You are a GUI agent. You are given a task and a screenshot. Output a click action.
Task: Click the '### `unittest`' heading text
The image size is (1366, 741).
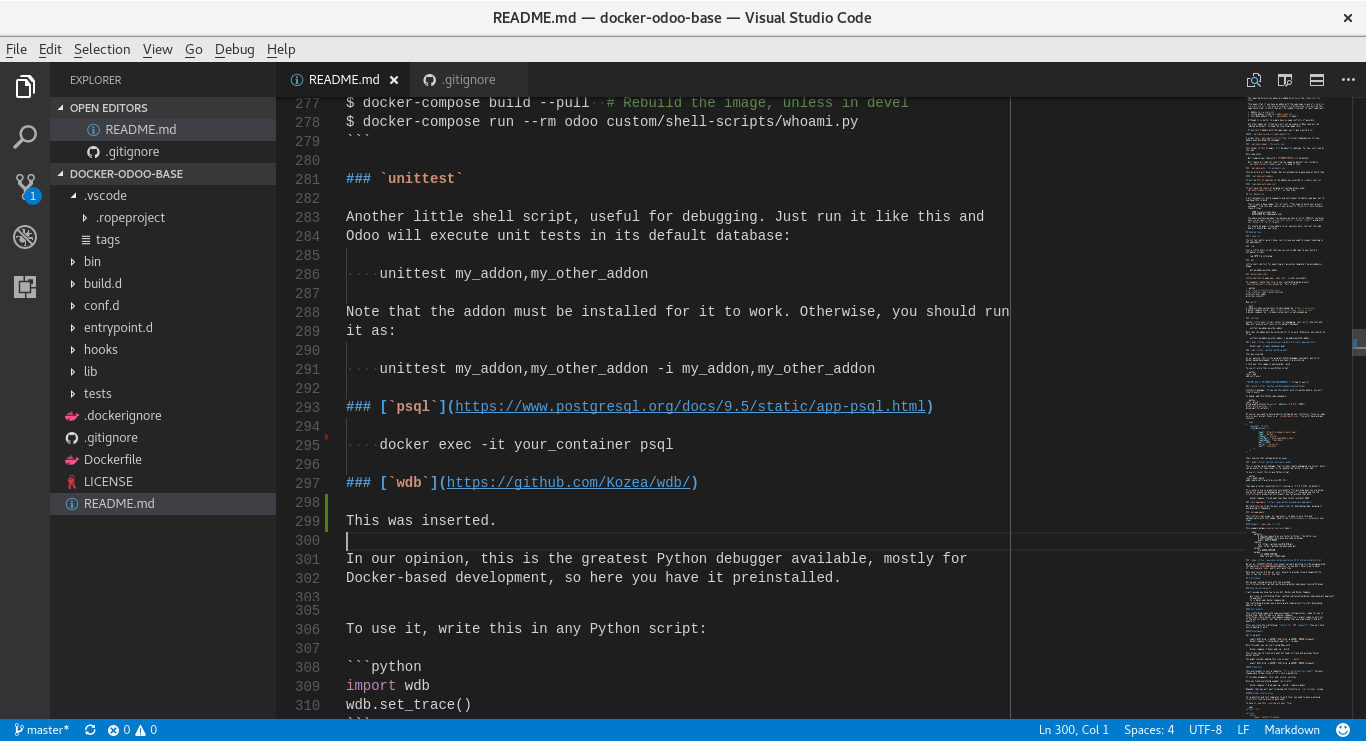click(405, 179)
